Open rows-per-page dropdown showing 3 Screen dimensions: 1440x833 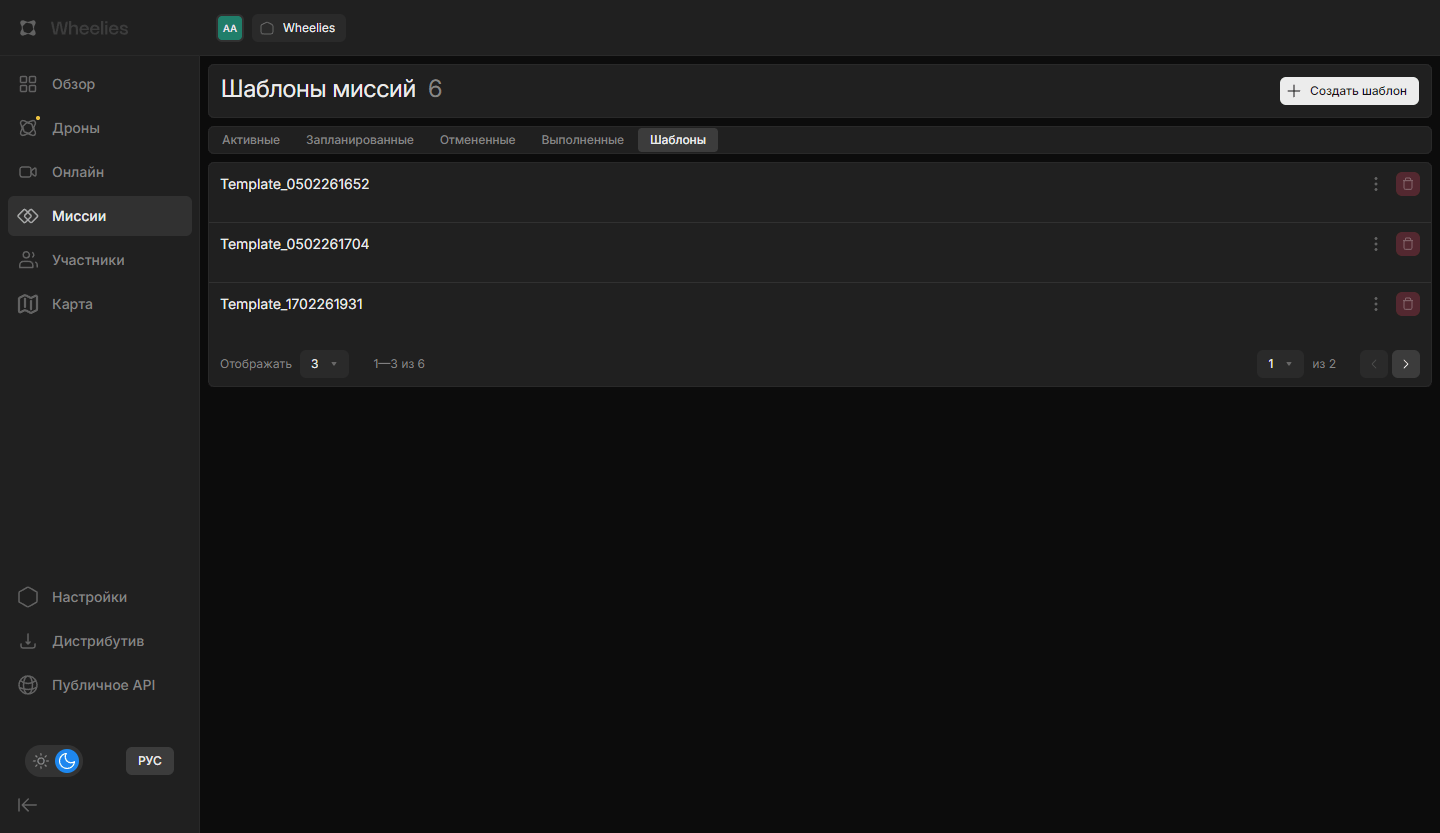(x=324, y=364)
